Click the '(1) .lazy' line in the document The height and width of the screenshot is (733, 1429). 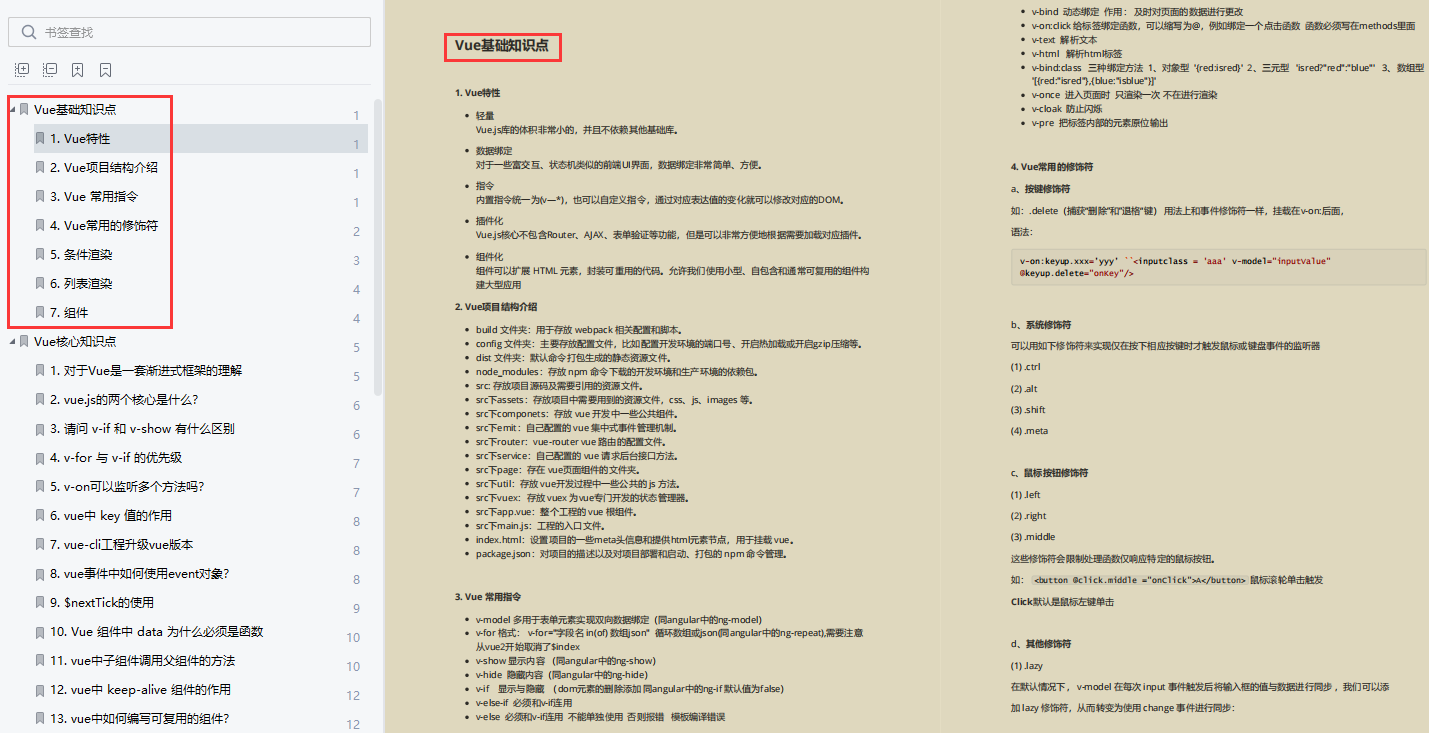coord(1026,666)
